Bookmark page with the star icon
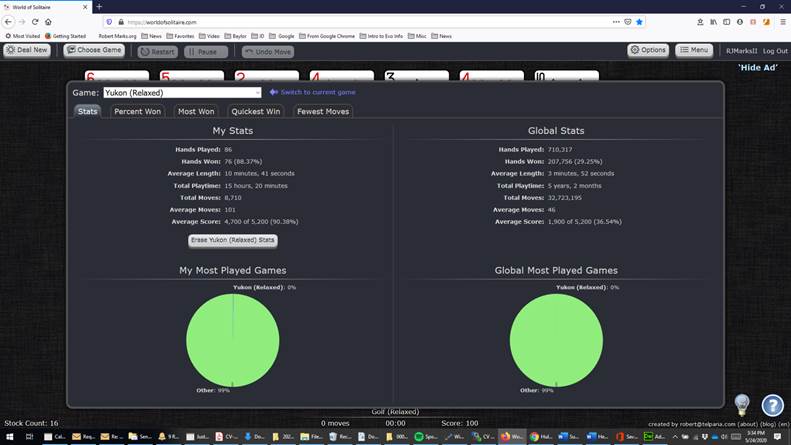The width and height of the screenshot is (791, 445). pos(640,21)
